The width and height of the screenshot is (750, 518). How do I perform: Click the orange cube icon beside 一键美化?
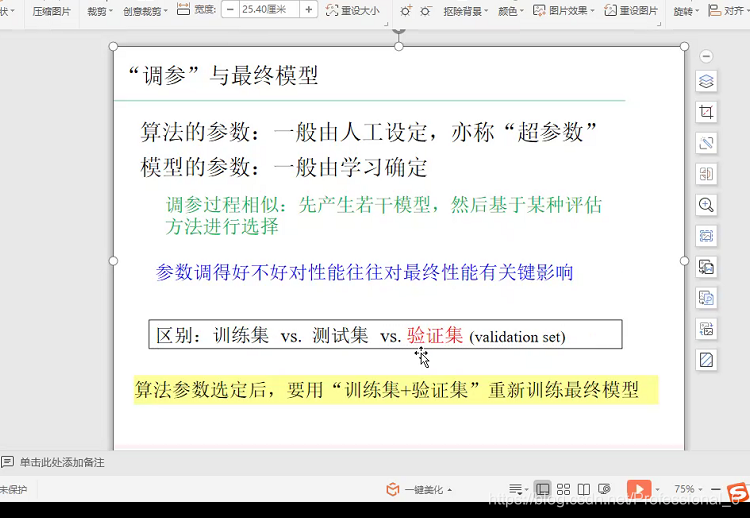click(x=393, y=489)
